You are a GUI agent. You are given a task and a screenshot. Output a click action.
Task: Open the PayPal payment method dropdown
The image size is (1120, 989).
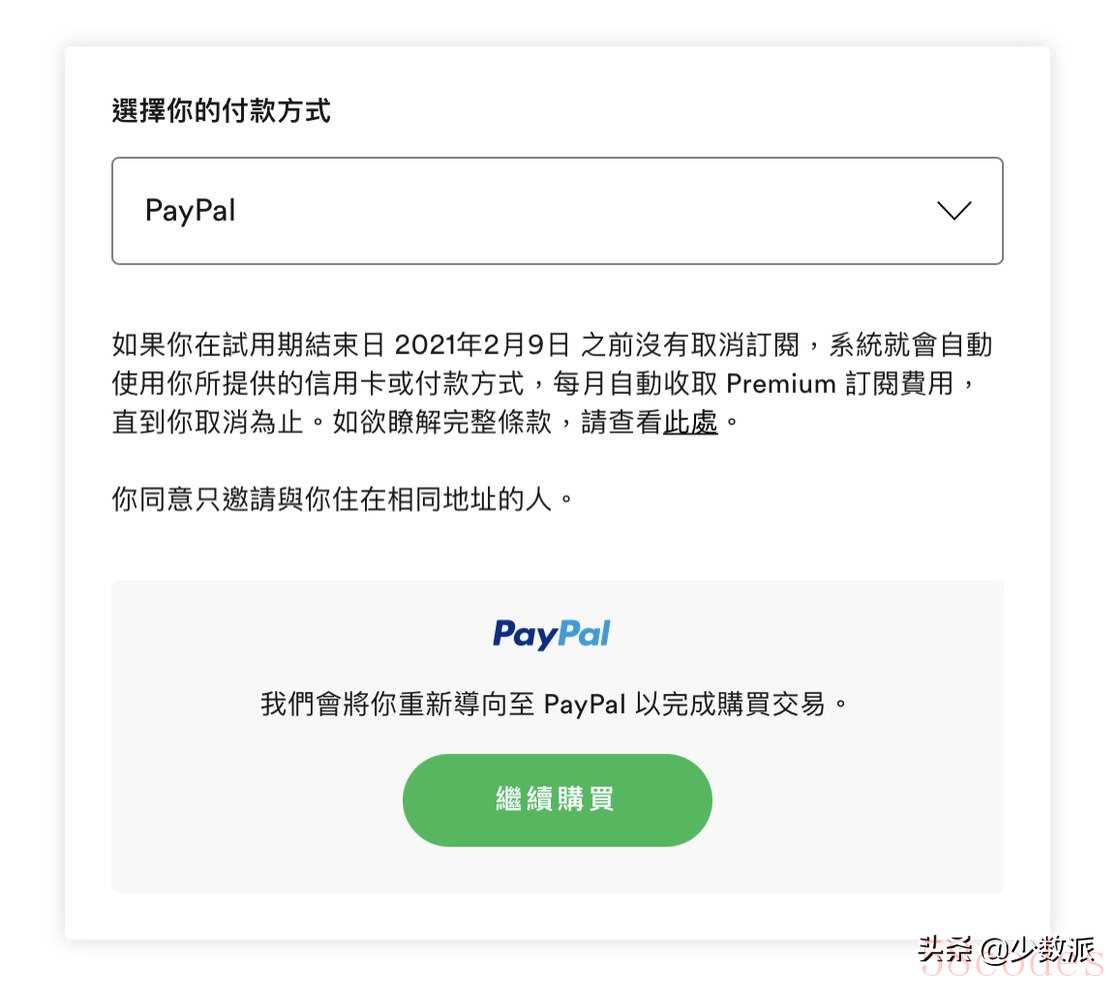coord(557,211)
